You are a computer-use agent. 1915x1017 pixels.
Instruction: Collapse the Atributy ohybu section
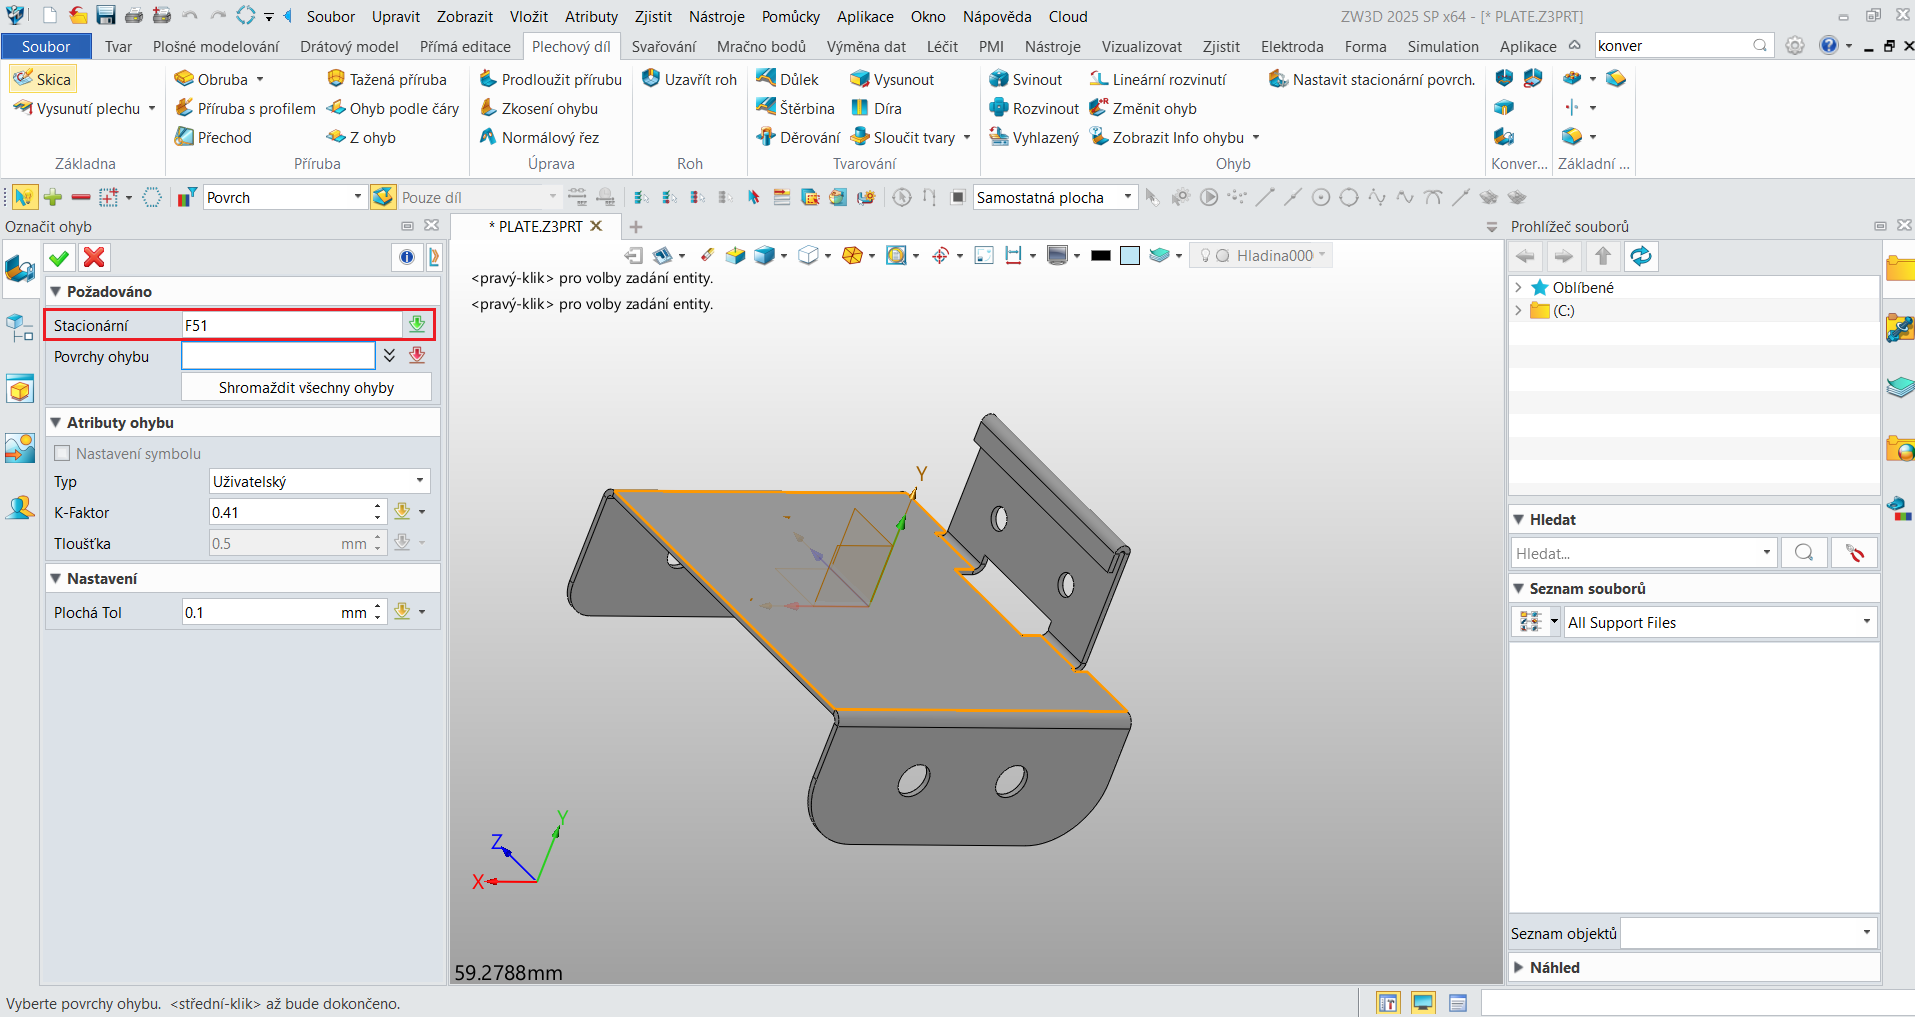(56, 422)
